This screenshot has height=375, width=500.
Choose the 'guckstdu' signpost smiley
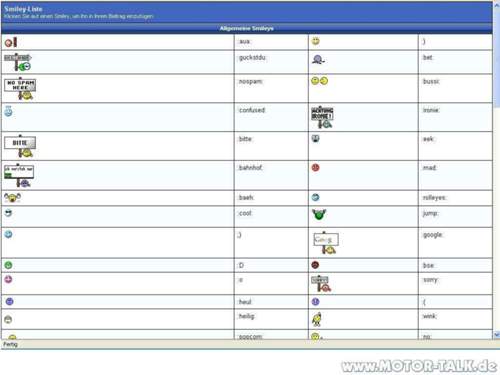click(x=18, y=62)
